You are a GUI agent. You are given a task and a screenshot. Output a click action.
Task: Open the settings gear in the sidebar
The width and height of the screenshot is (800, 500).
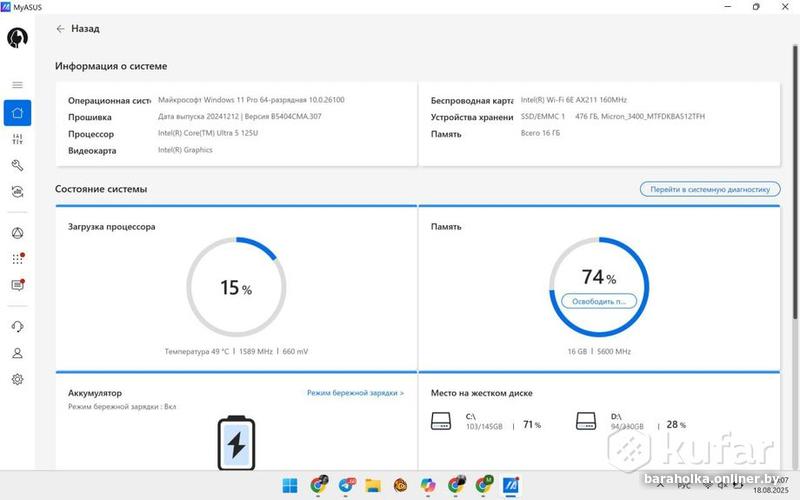pyautogui.click(x=17, y=379)
